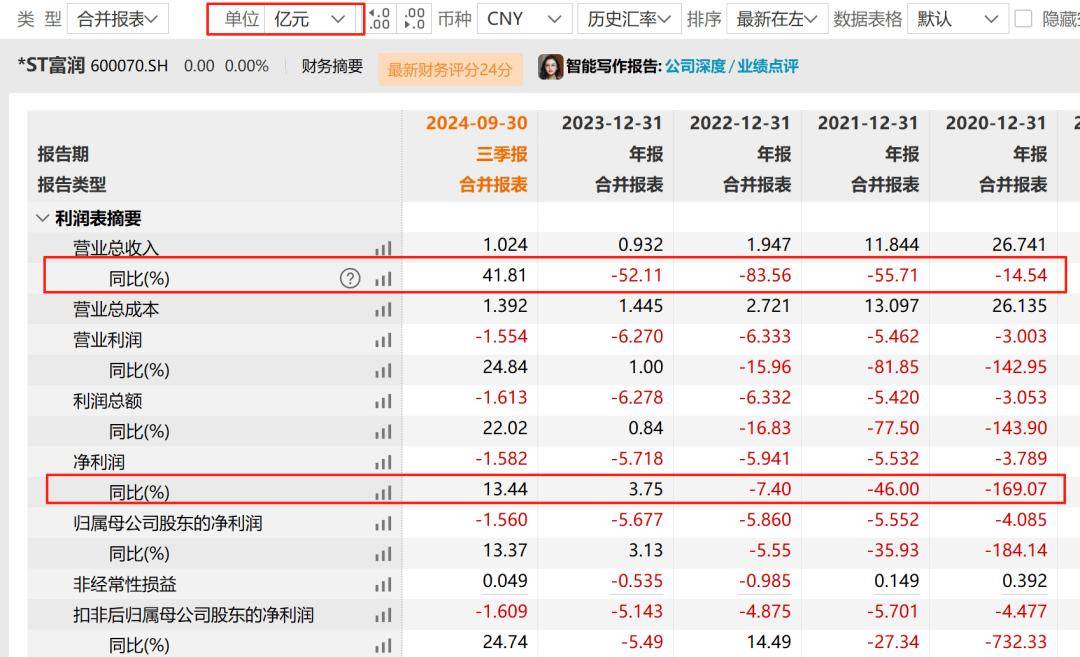Click the increase decimal places icon

point(378,18)
